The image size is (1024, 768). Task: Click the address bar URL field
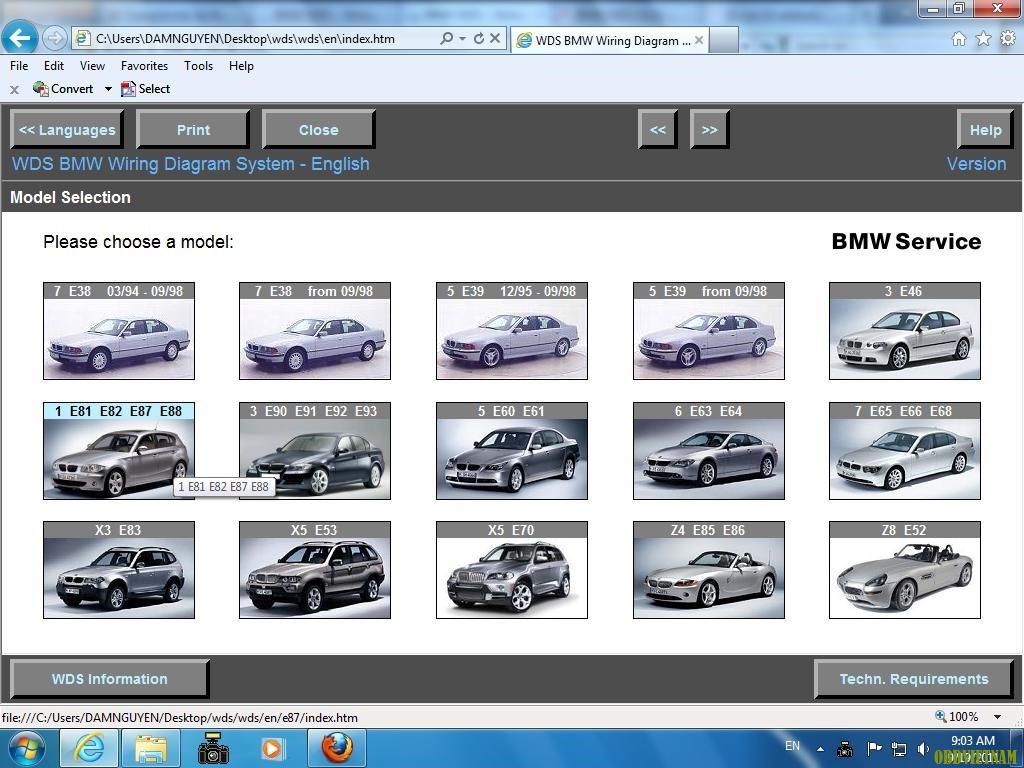coord(261,39)
